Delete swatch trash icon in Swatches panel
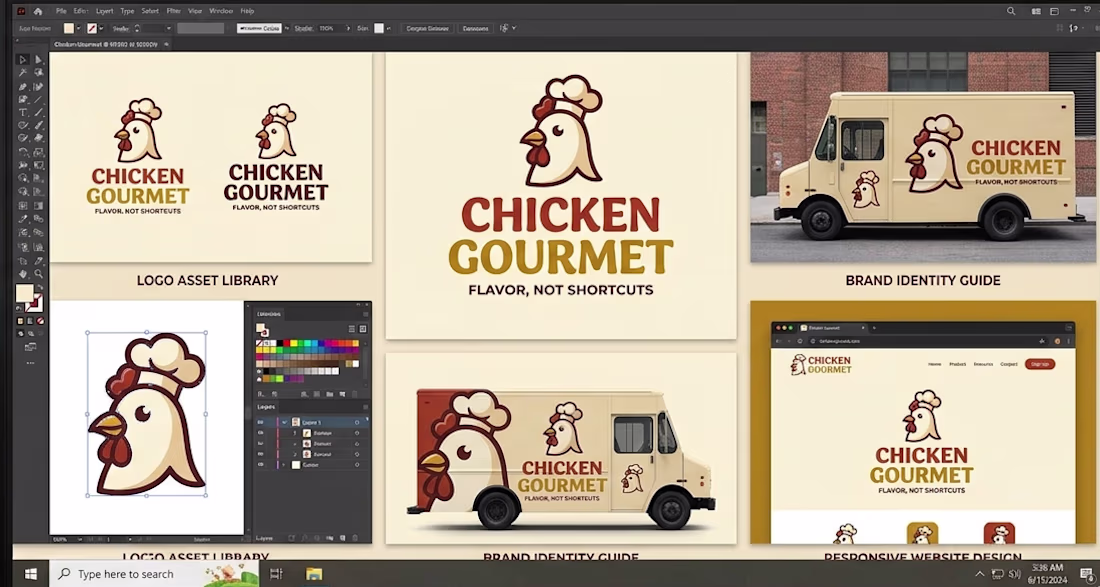Viewport: 1100px width, 587px height. (355, 394)
